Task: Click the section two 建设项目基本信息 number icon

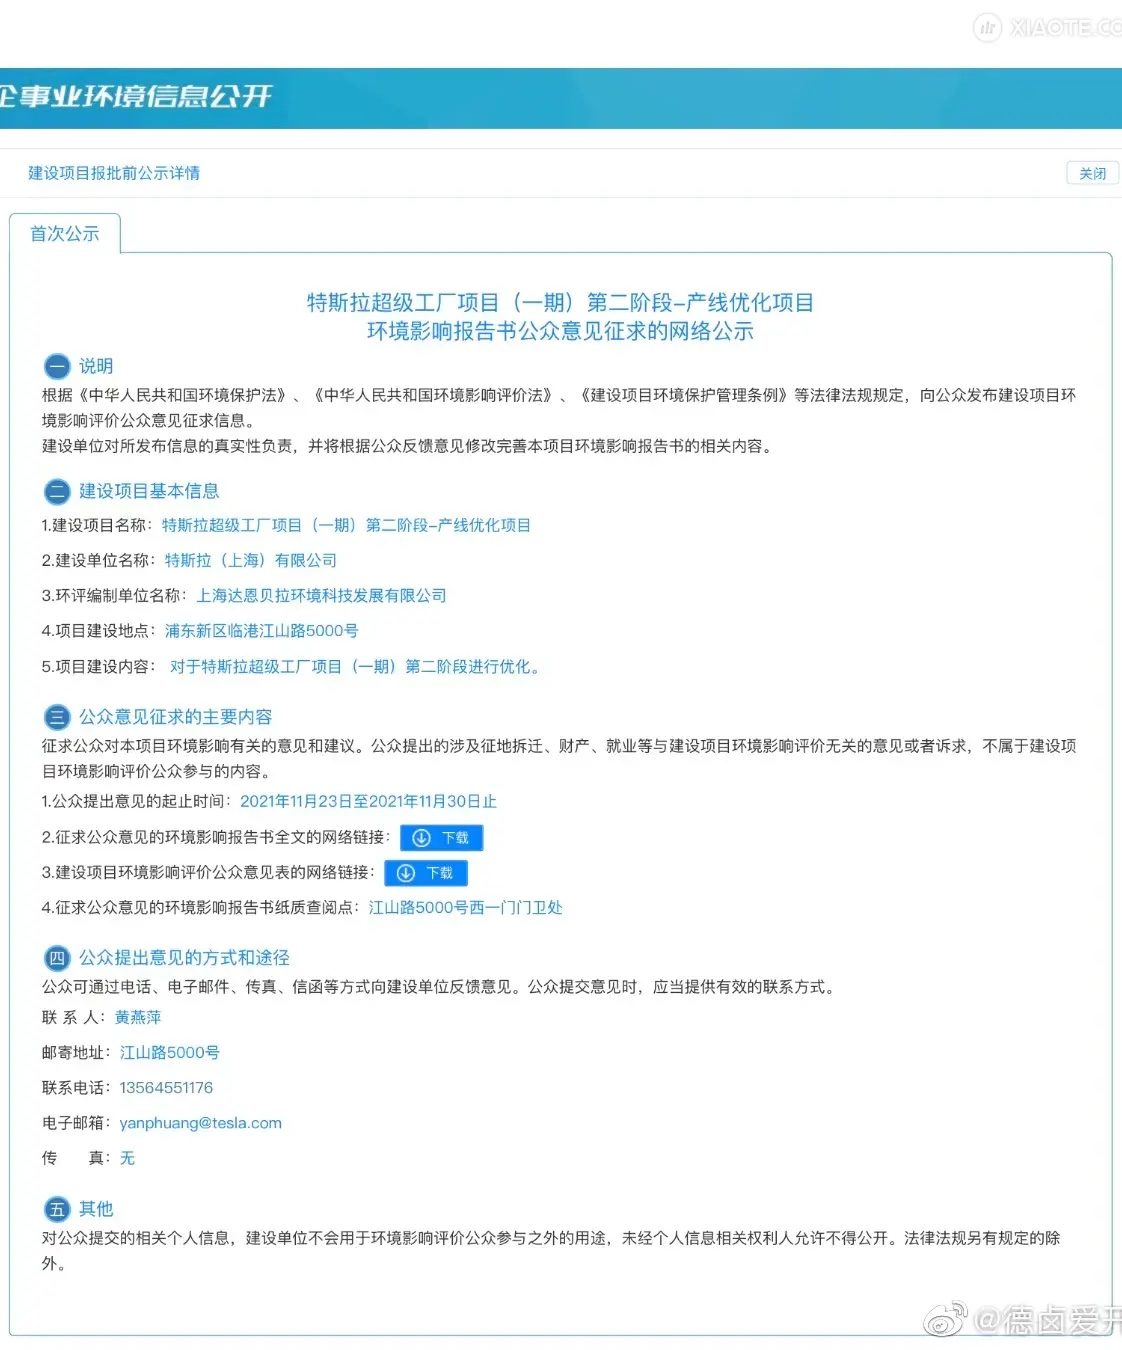Action: pos(57,491)
